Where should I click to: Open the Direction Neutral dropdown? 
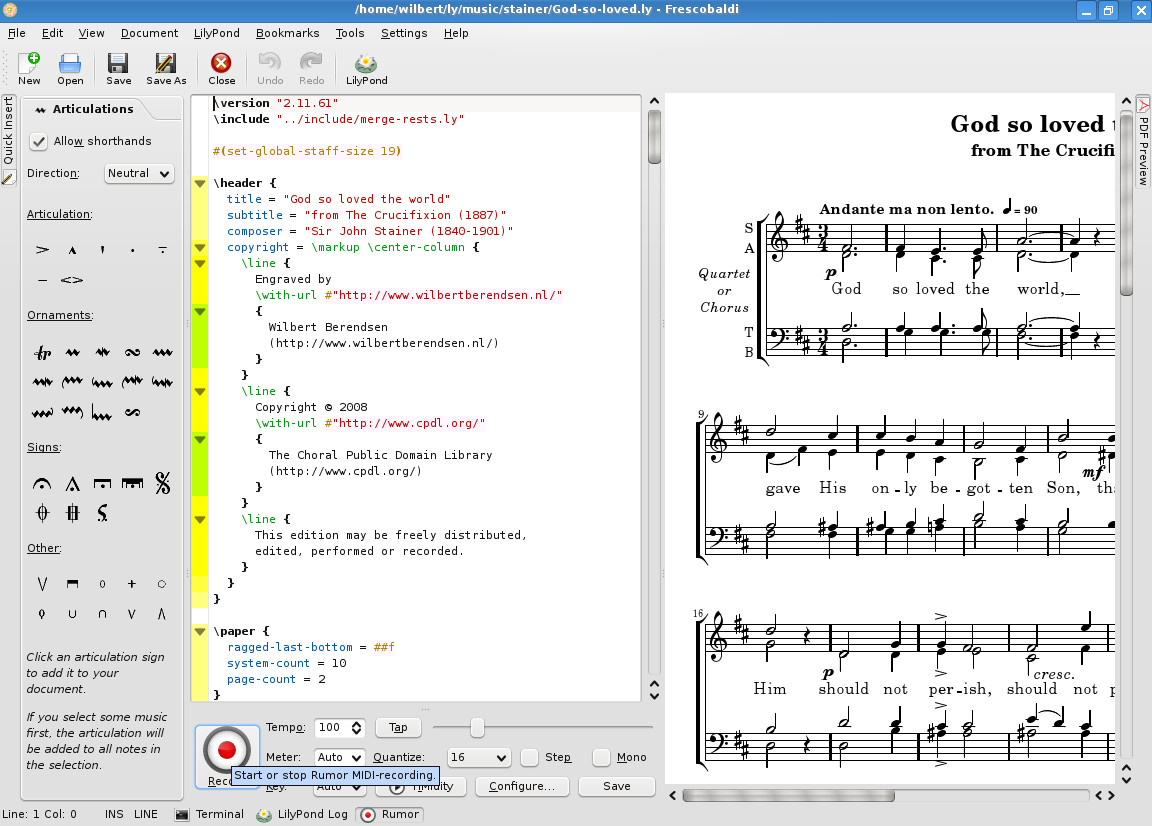point(139,173)
